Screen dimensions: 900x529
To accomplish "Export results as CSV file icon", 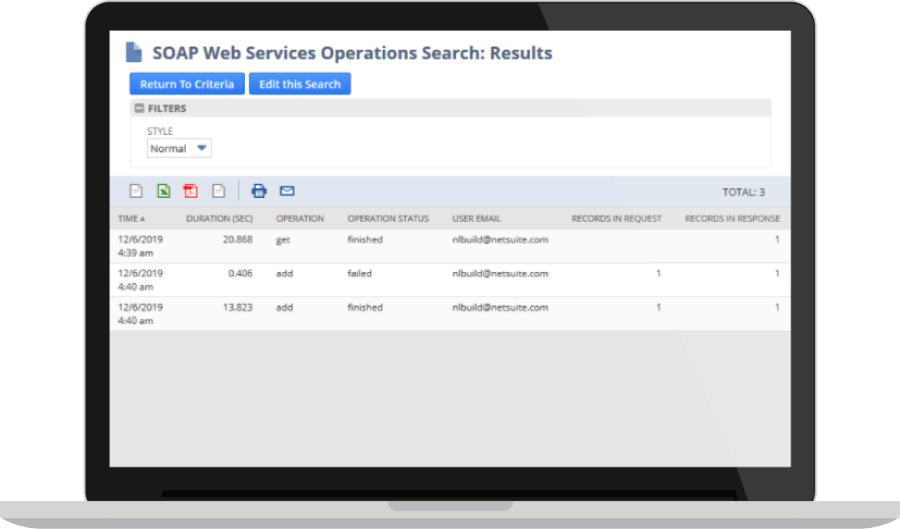I will 136,191.
